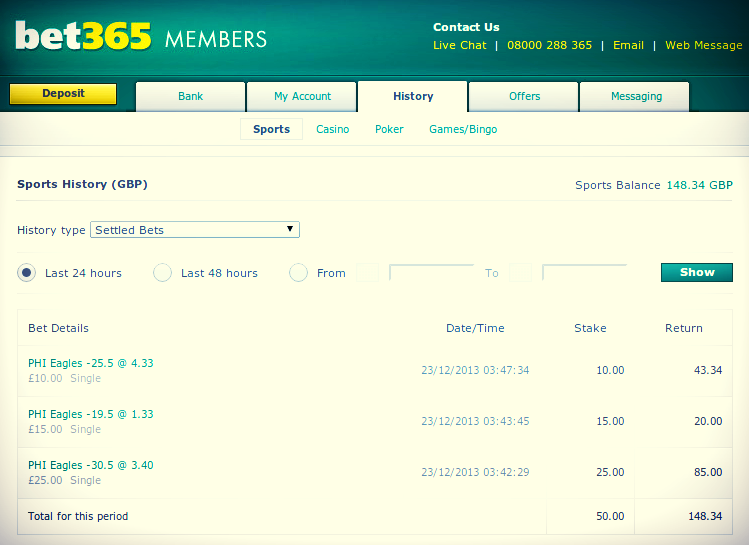
Task: Click the 08000 288 365 phone link
Action: pos(549,45)
